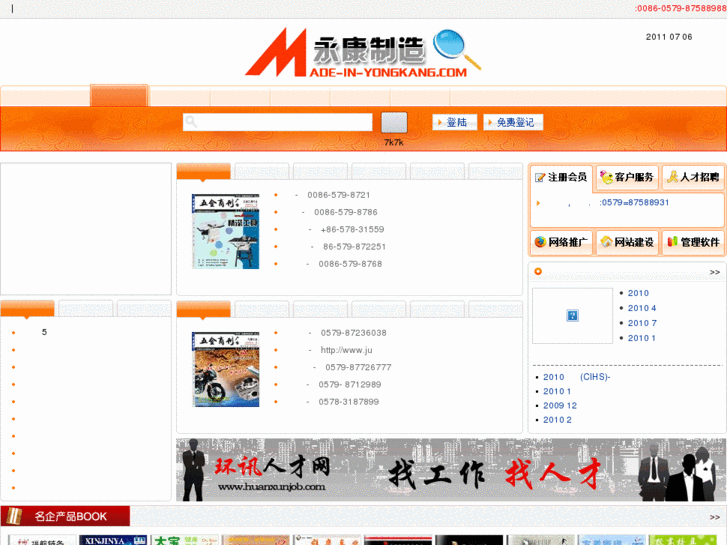Click the orange circle icon in news header

point(538,271)
